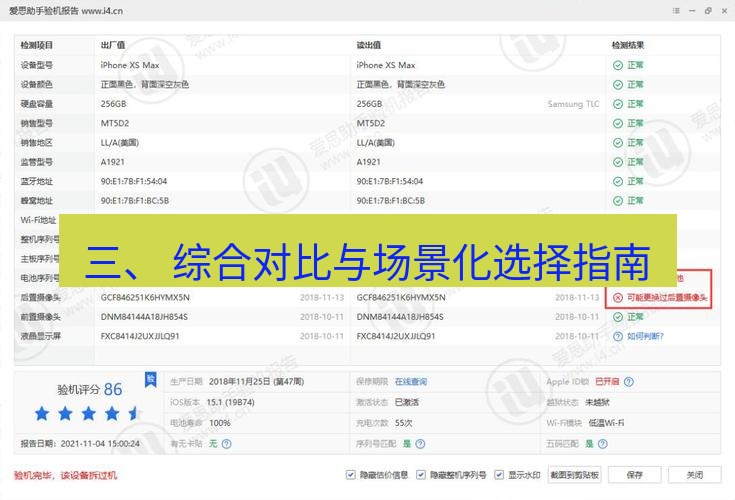Click the 已开启 Apple ID lock status
This screenshot has width=735, height=500.
pyautogui.click(x=607, y=382)
